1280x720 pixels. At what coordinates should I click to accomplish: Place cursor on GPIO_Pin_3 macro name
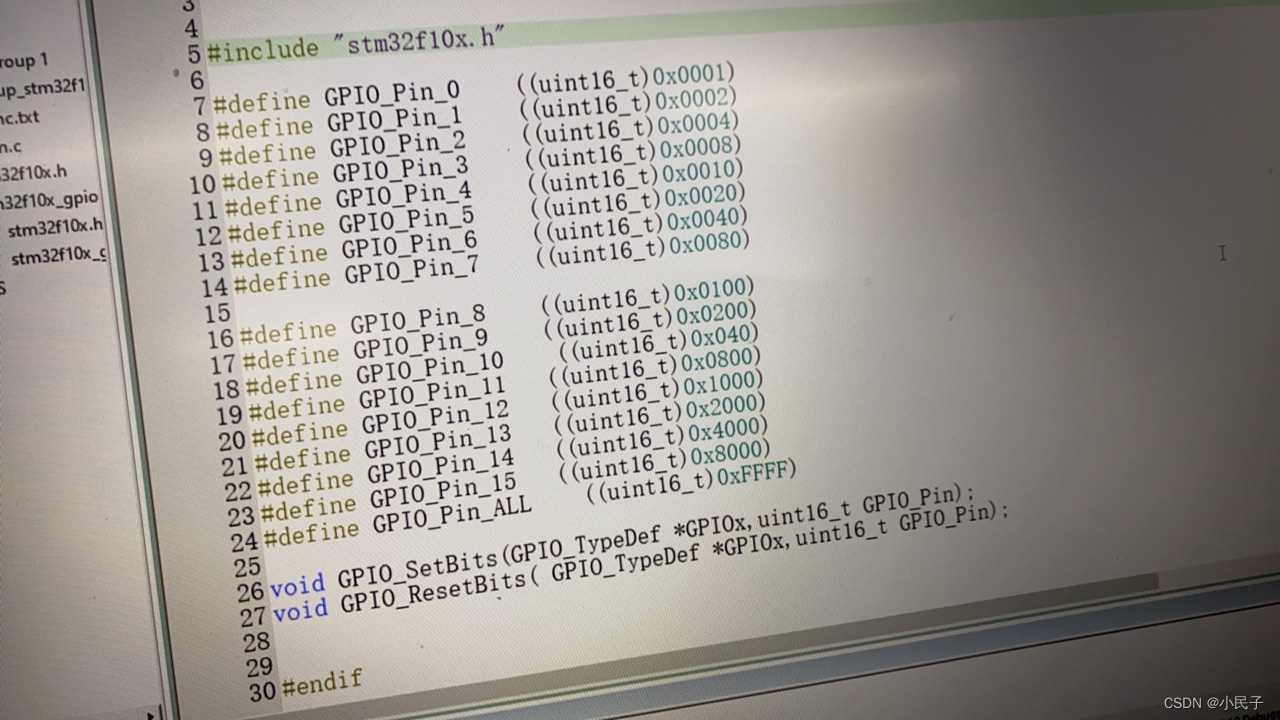[400, 170]
